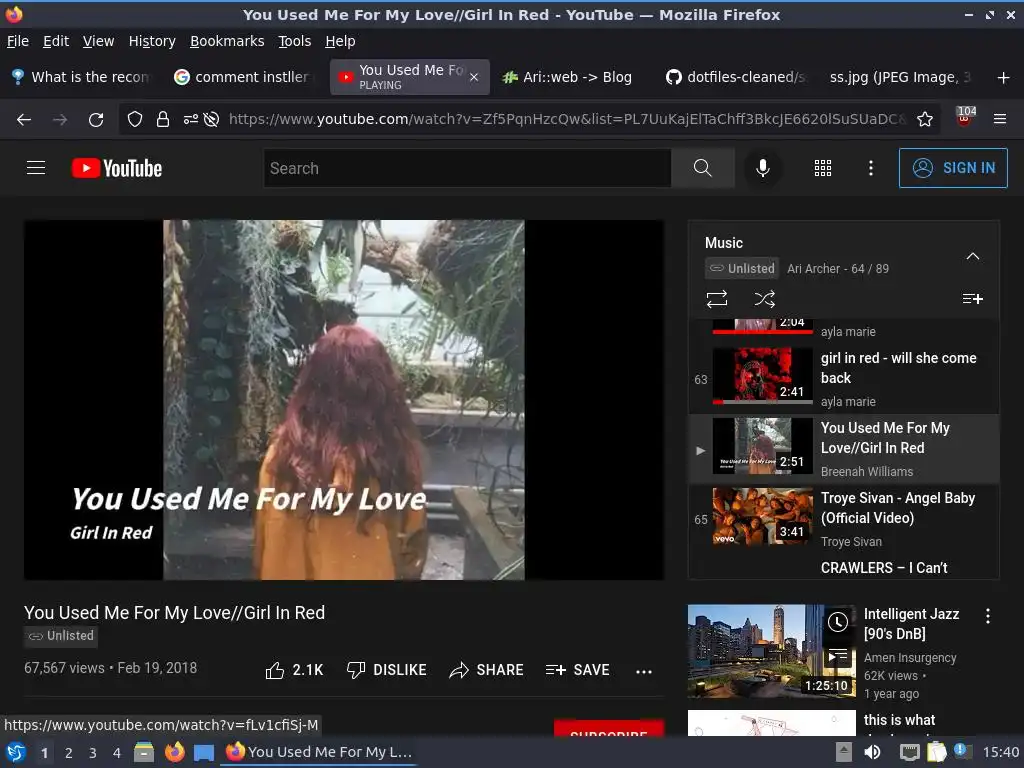Image resolution: width=1024 pixels, height=768 pixels.
Task: Click the SAVE button below the video
Action: (577, 670)
